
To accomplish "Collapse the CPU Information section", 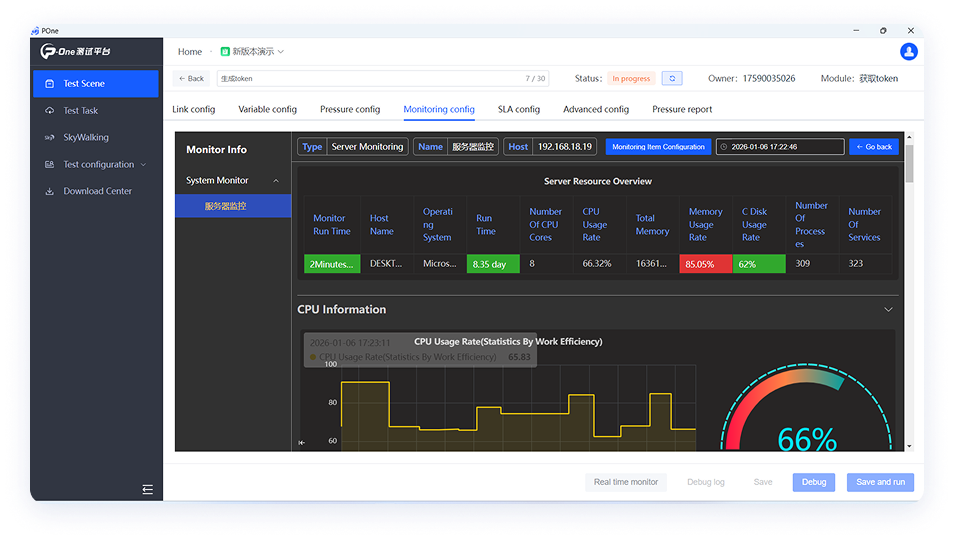I will click(888, 310).
